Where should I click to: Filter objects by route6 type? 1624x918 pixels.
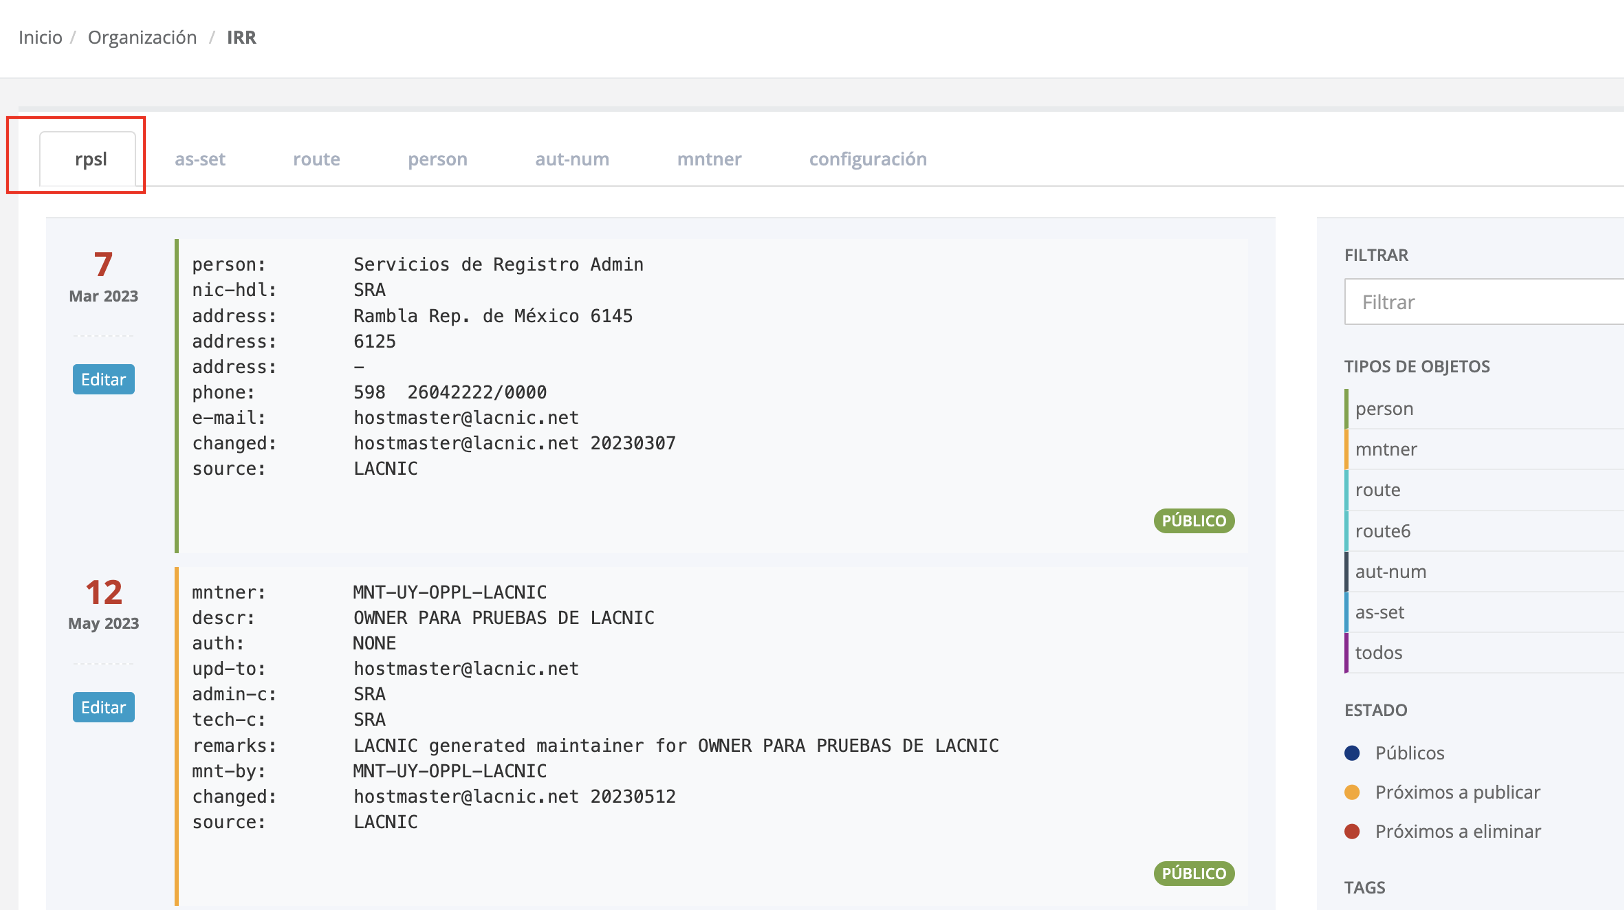point(1382,531)
